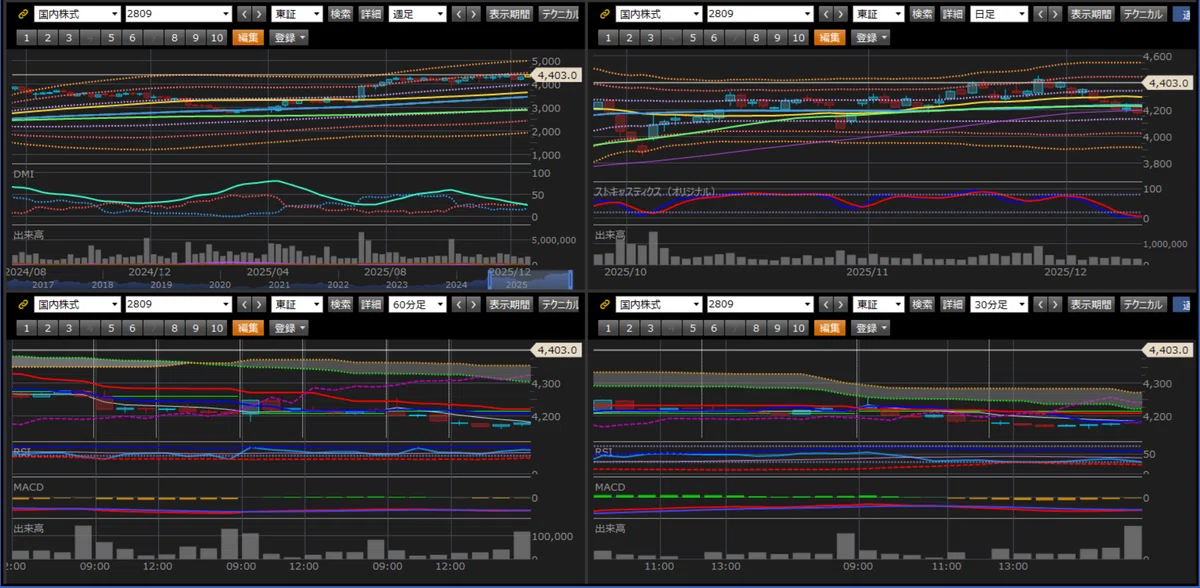Image resolution: width=1200 pixels, height=588 pixels.
Task: Click the link icon in the 週足 chart panel
Action: (x=21, y=15)
